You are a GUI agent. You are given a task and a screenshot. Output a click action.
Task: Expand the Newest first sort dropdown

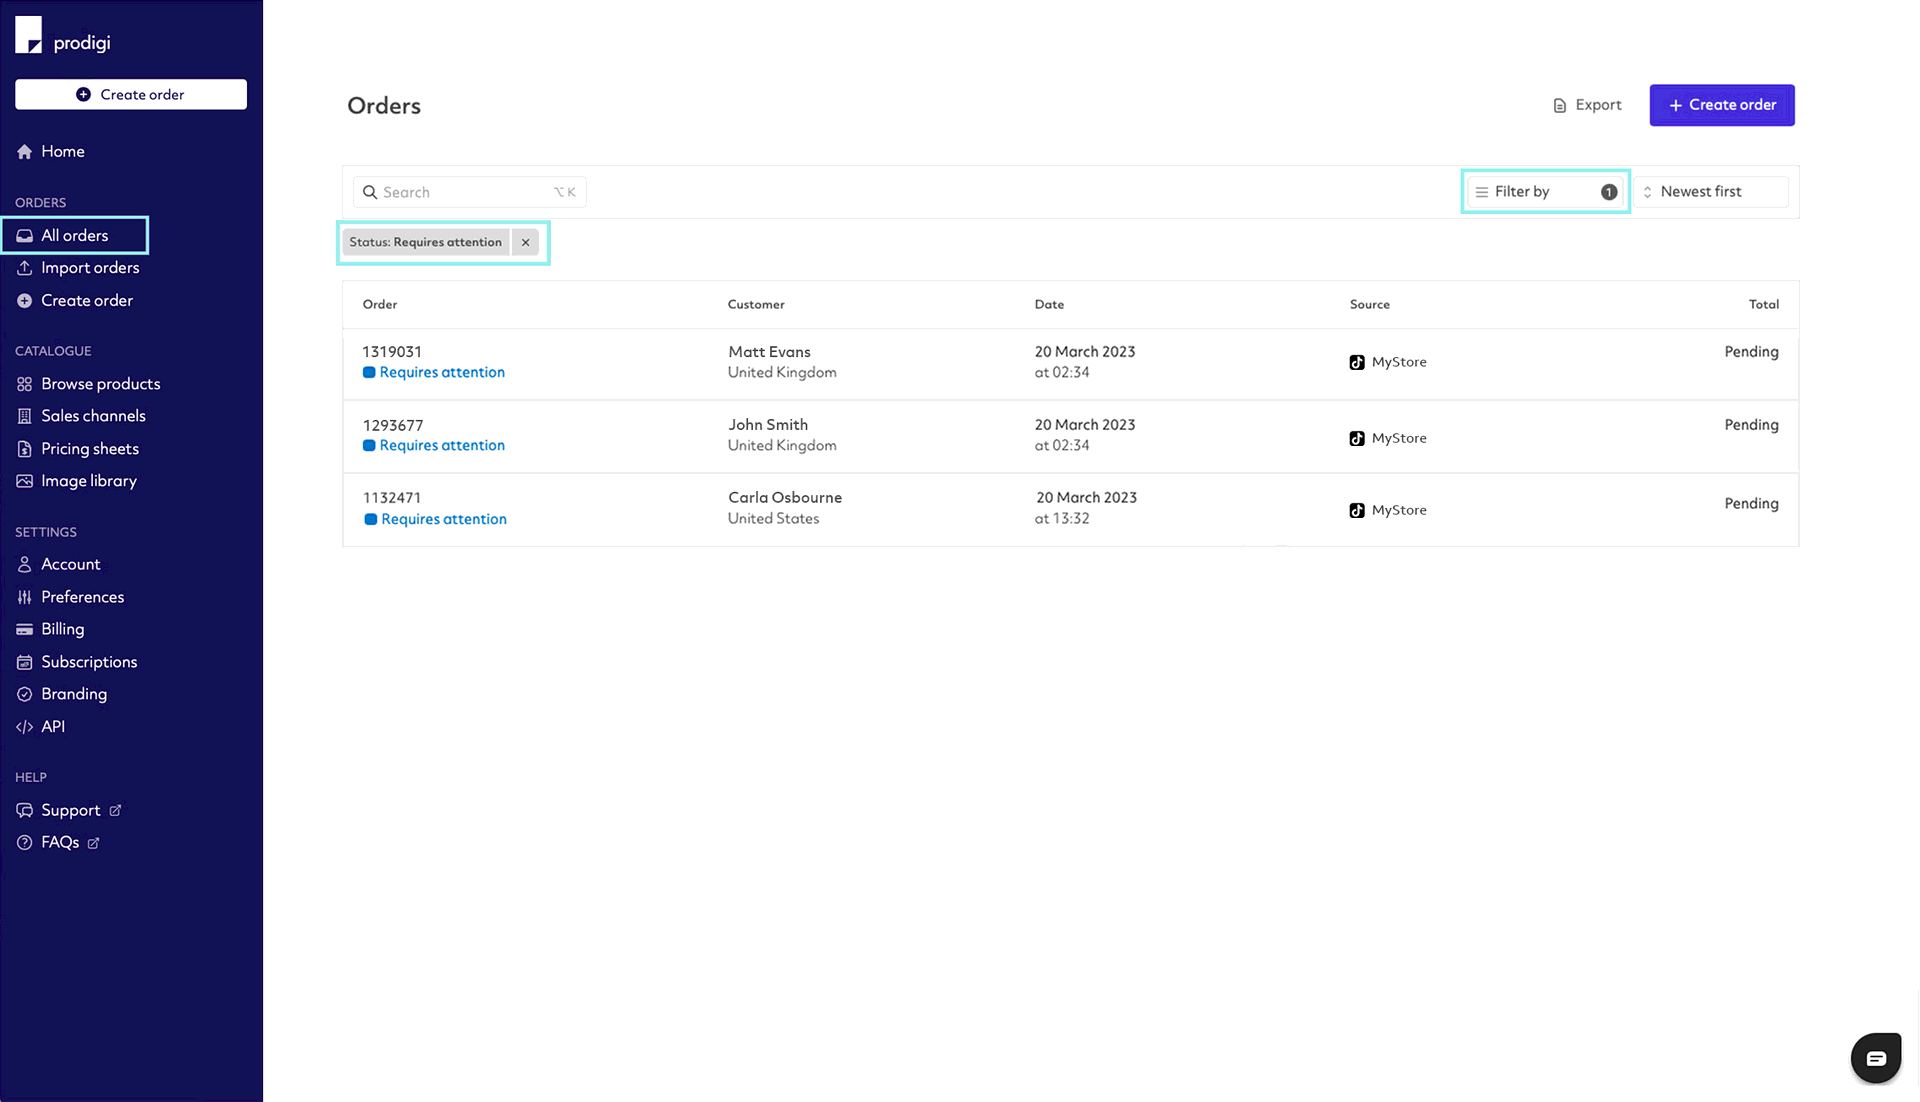click(1710, 192)
